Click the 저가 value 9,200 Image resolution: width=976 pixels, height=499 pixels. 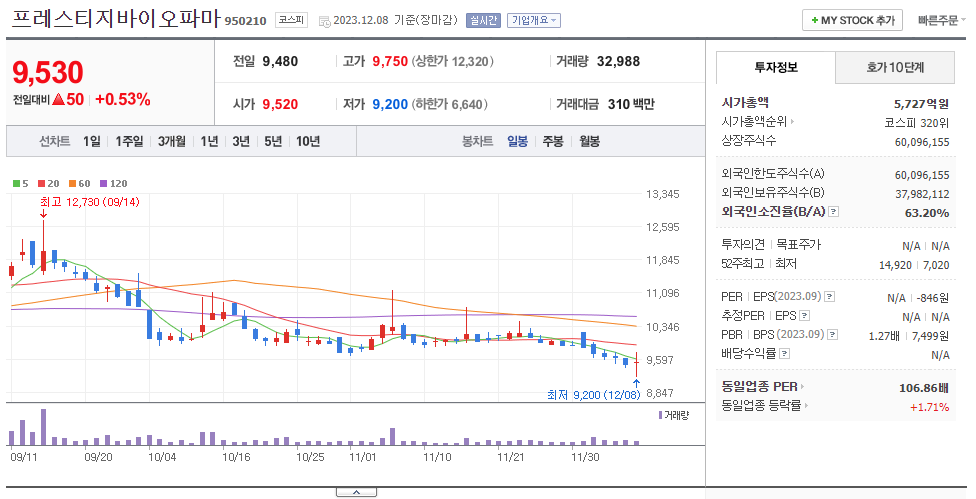(390, 105)
